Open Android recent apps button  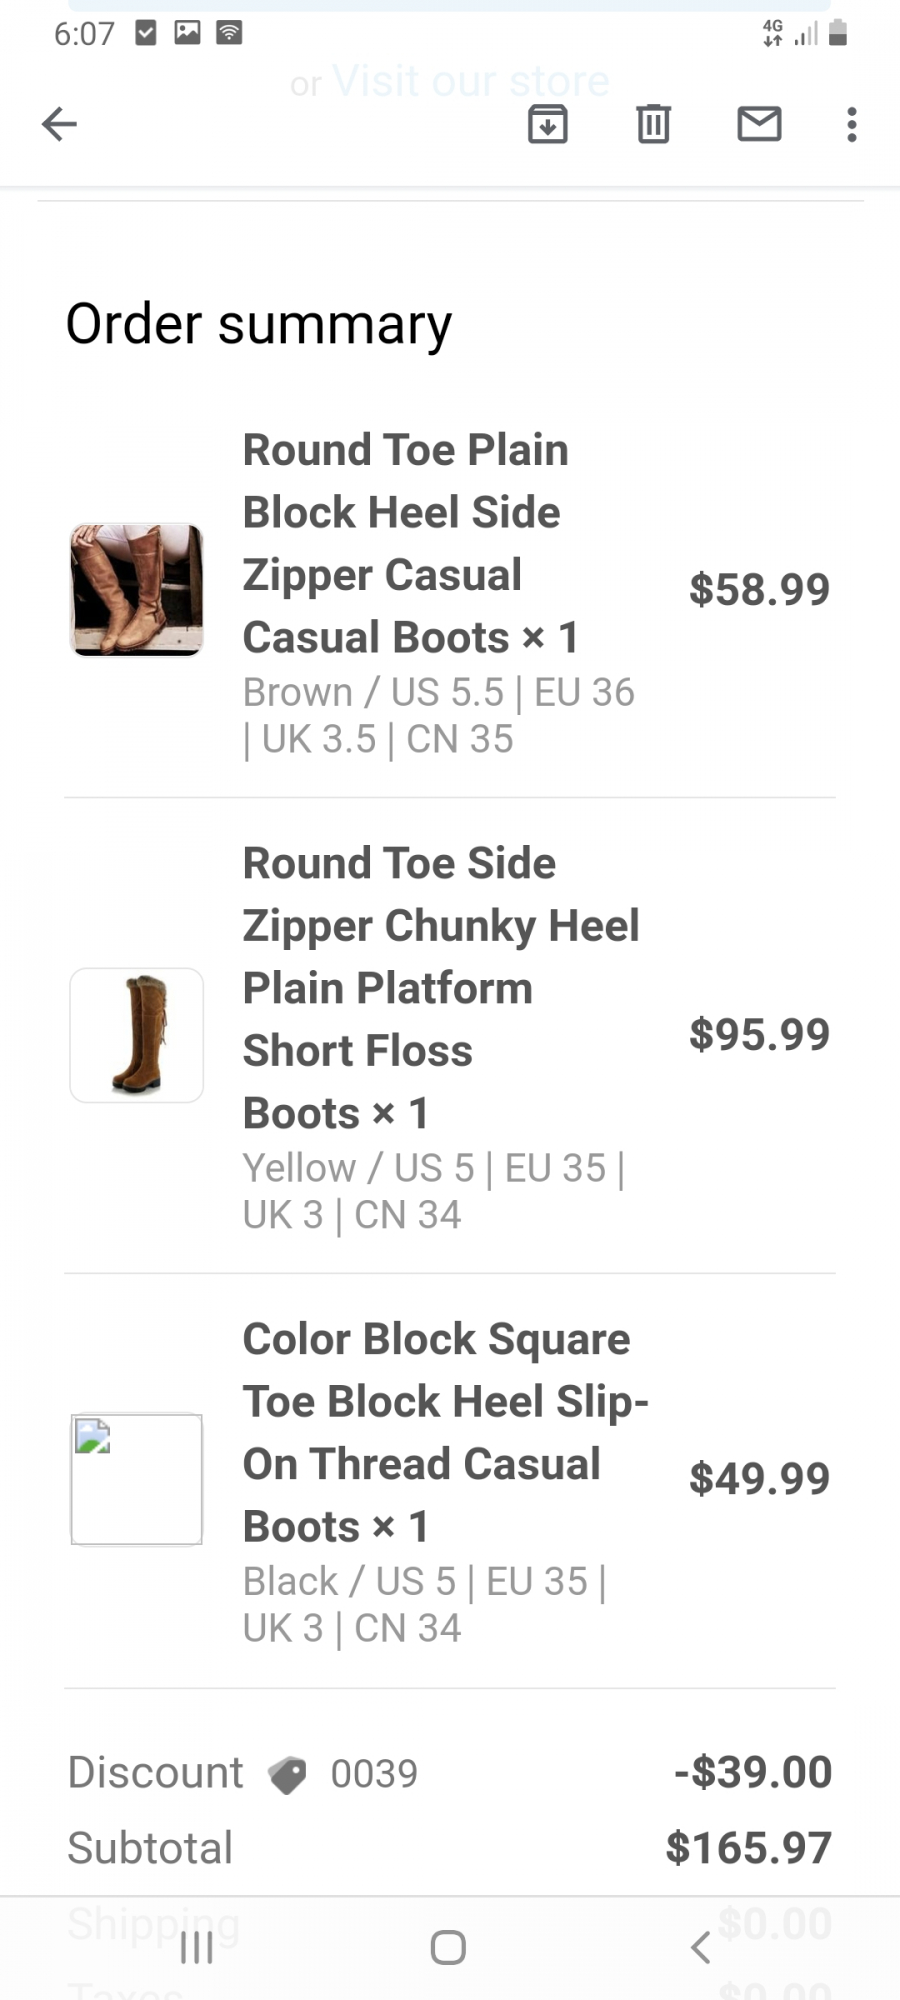click(197, 1946)
